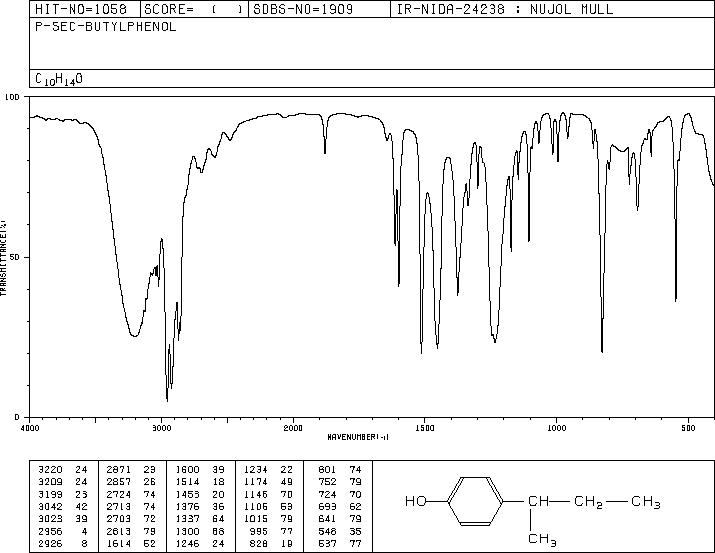
Task: Click the 1500 tick label on wavenumber axis
Action: point(425,428)
